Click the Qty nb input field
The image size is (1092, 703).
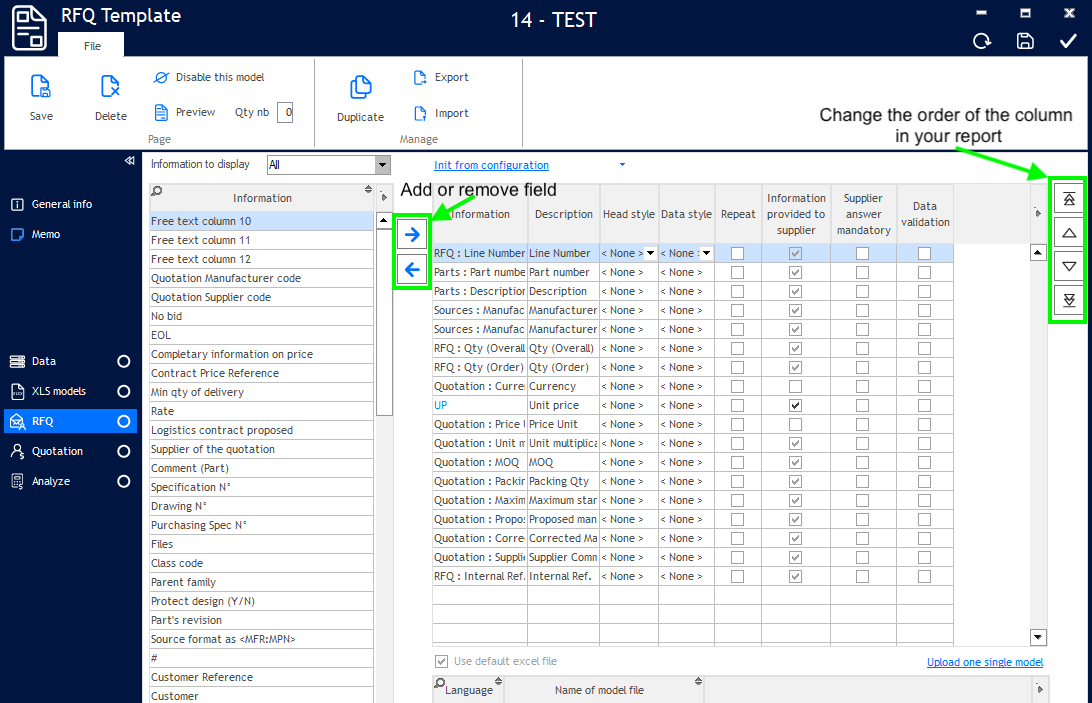click(285, 113)
